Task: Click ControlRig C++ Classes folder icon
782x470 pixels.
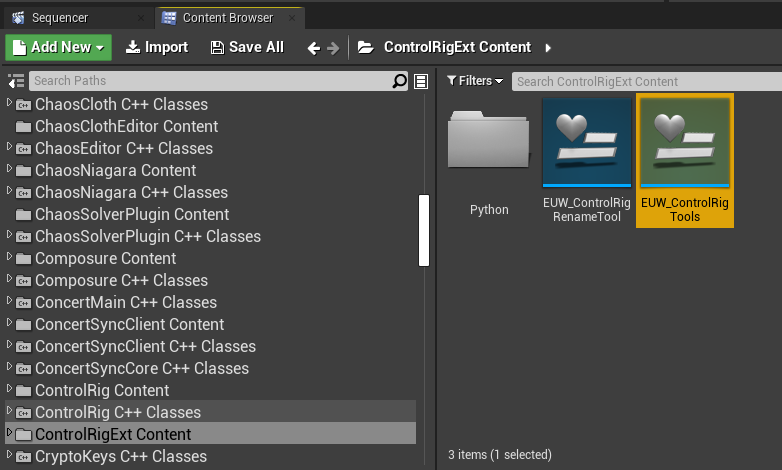Action: tap(23, 413)
